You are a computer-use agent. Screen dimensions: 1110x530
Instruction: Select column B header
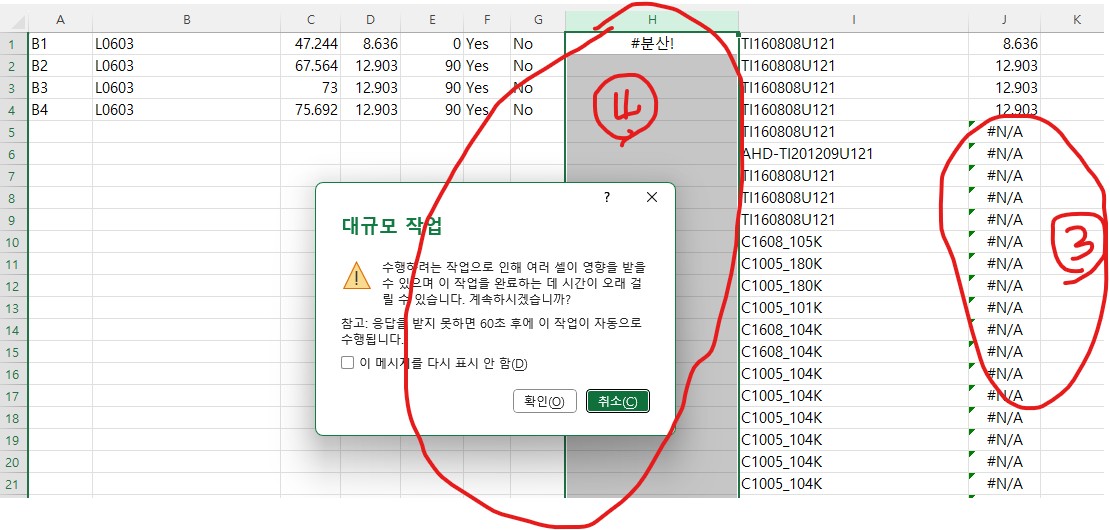[186, 20]
